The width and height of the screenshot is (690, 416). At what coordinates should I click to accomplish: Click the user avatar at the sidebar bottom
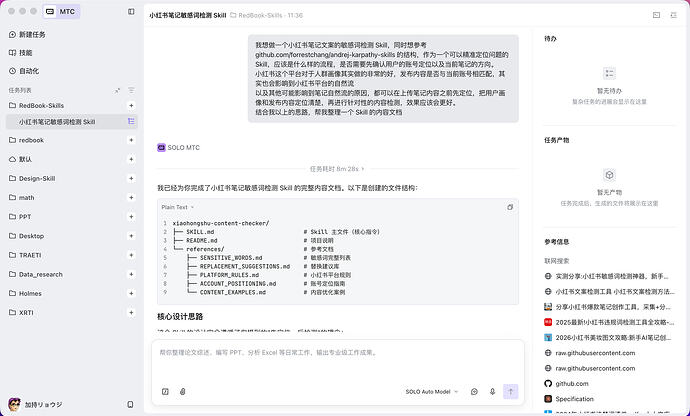[15, 404]
